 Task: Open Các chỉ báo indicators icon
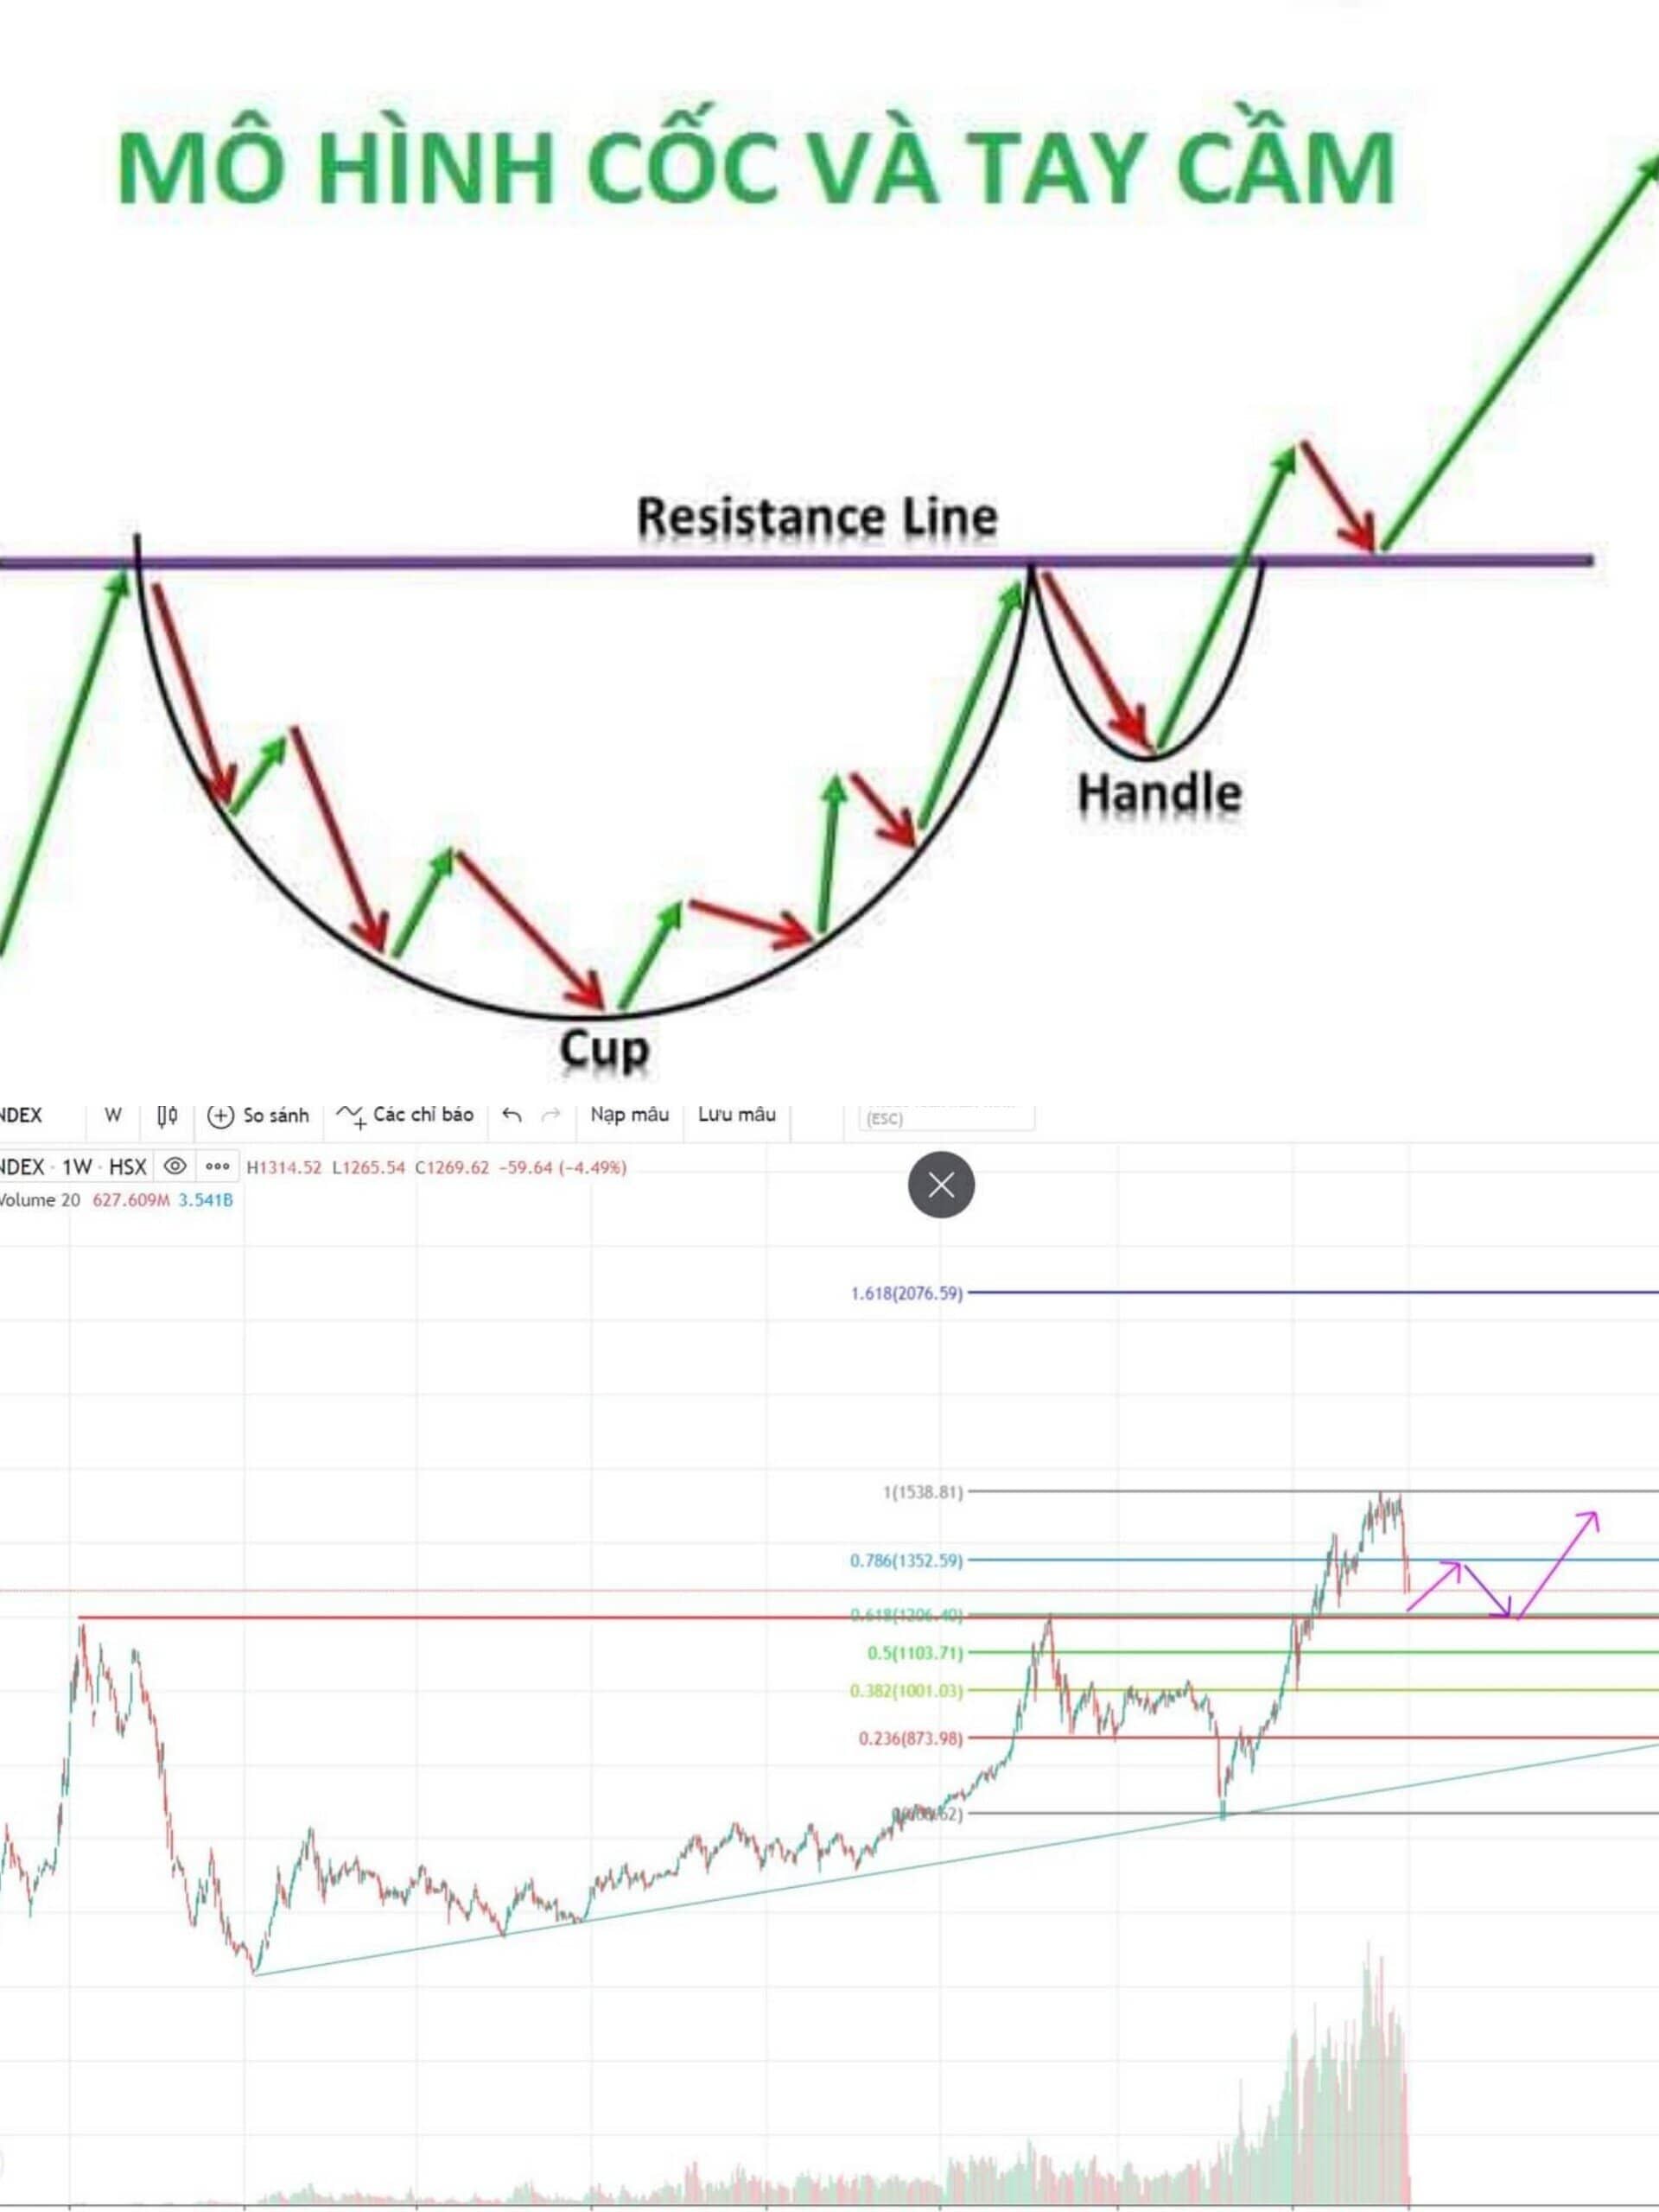pyautogui.click(x=351, y=1115)
